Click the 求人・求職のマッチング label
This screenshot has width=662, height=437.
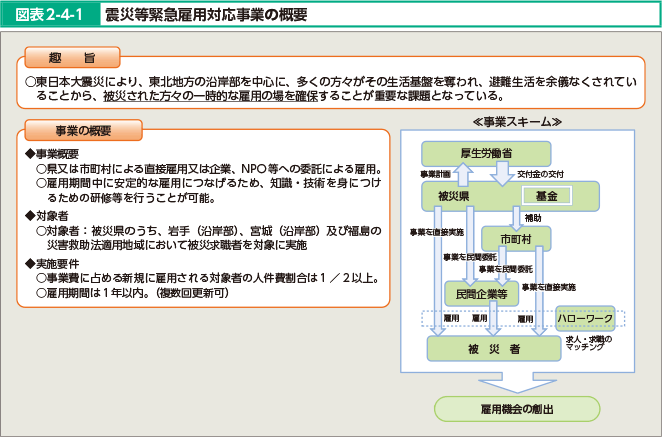tap(589, 345)
